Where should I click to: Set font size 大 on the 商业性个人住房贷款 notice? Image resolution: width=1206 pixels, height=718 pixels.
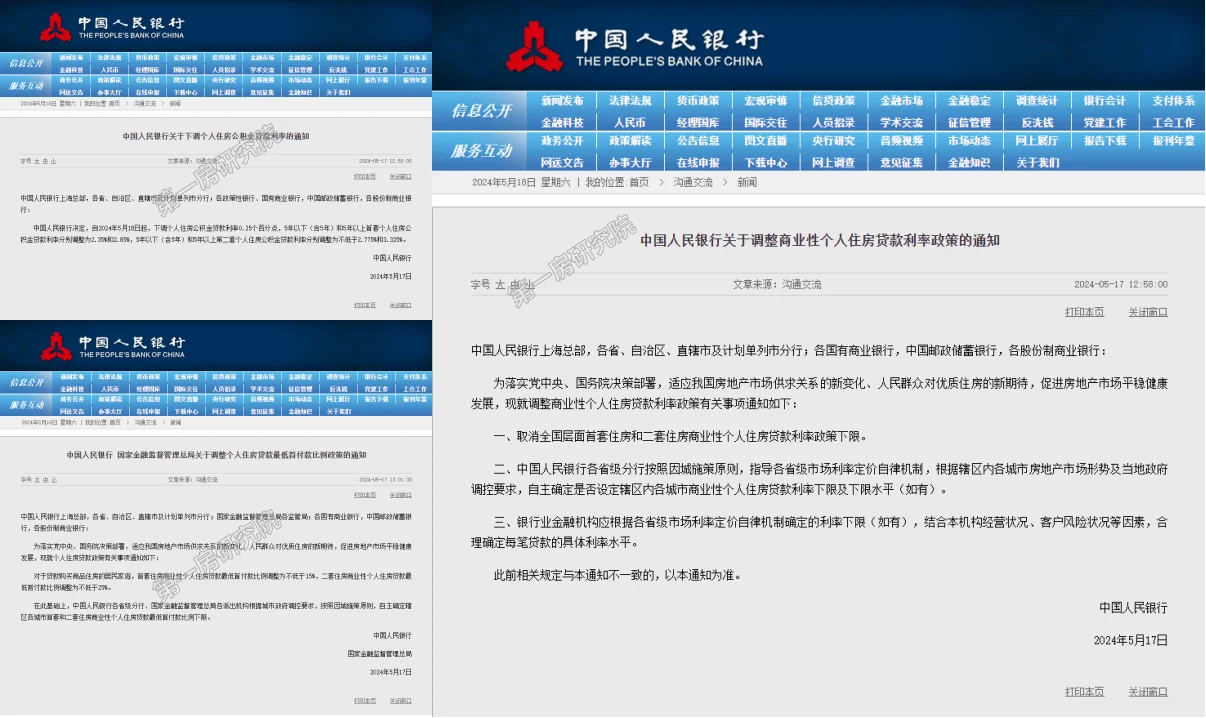(500, 284)
